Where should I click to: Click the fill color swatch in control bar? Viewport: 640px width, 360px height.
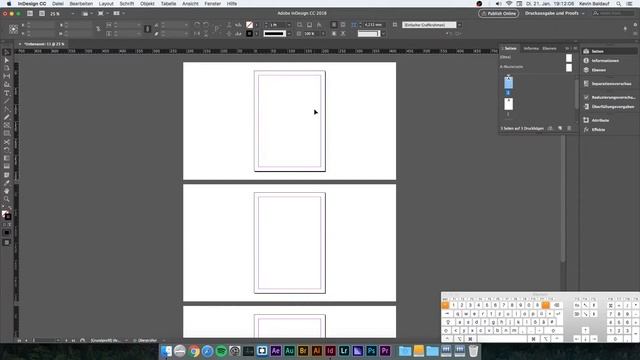coord(249,25)
